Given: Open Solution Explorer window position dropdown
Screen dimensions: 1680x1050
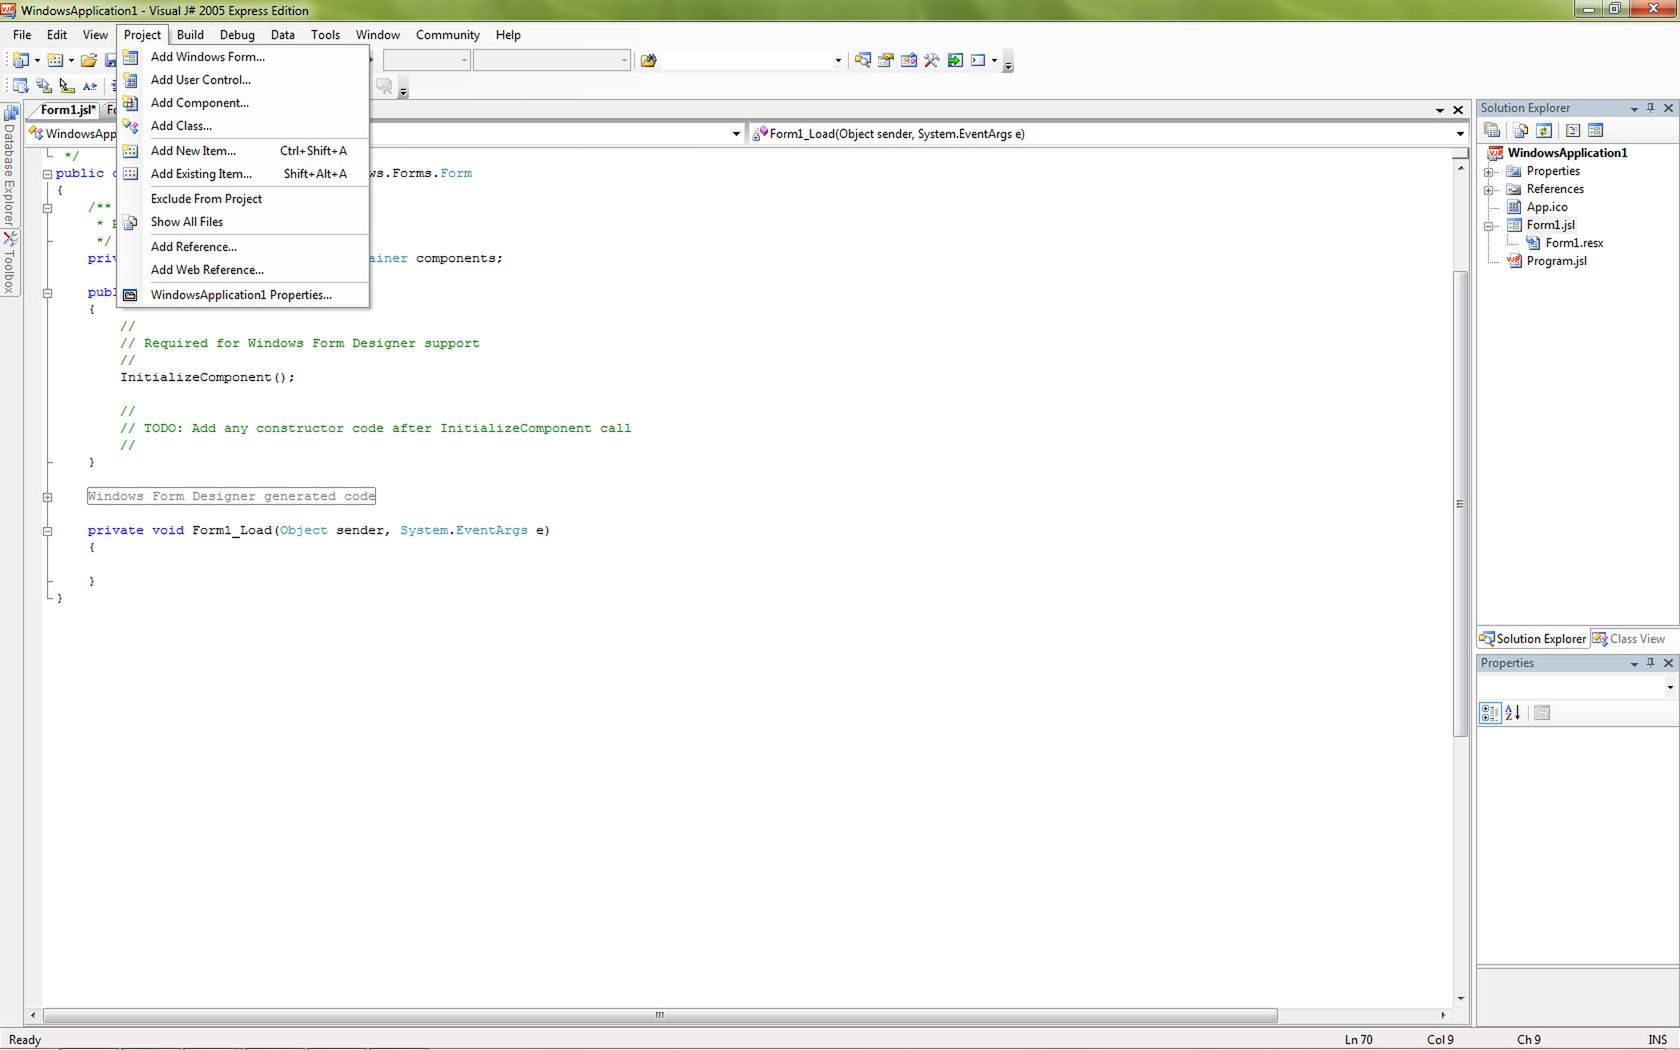Looking at the screenshot, I should pos(1634,108).
